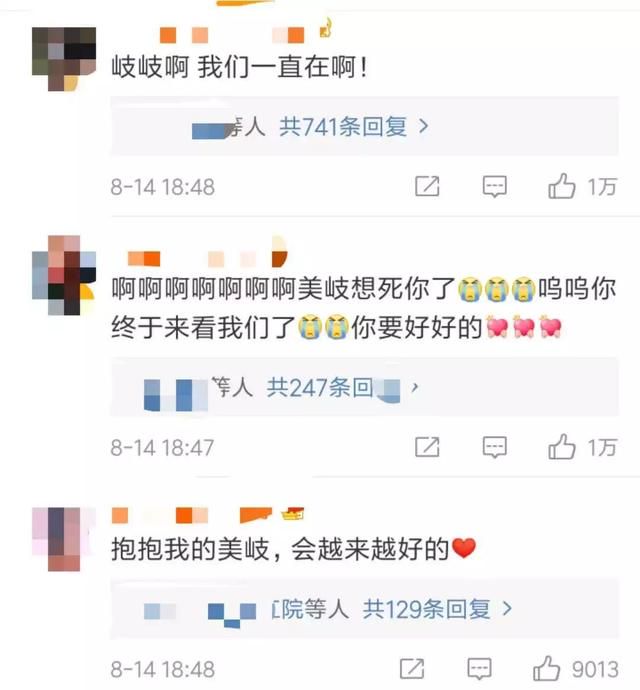Reply to the comment '抱抱我的美歧'
This screenshot has width=640, height=690.
(479, 669)
